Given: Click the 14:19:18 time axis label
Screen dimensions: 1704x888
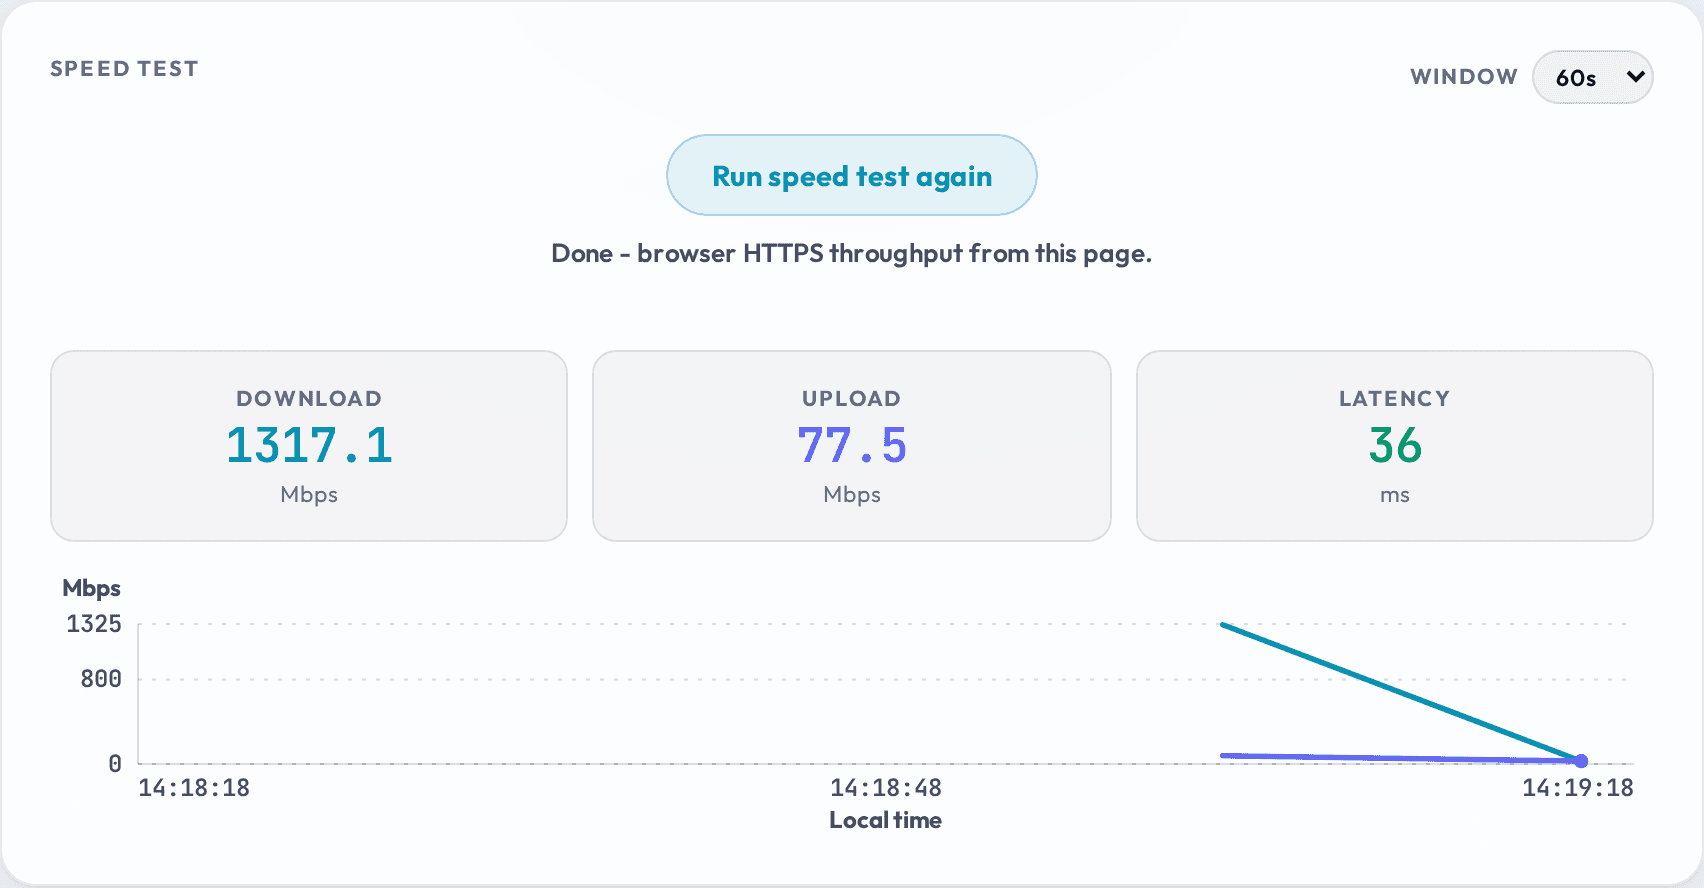Looking at the screenshot, I should click(x=1577, y=788).
